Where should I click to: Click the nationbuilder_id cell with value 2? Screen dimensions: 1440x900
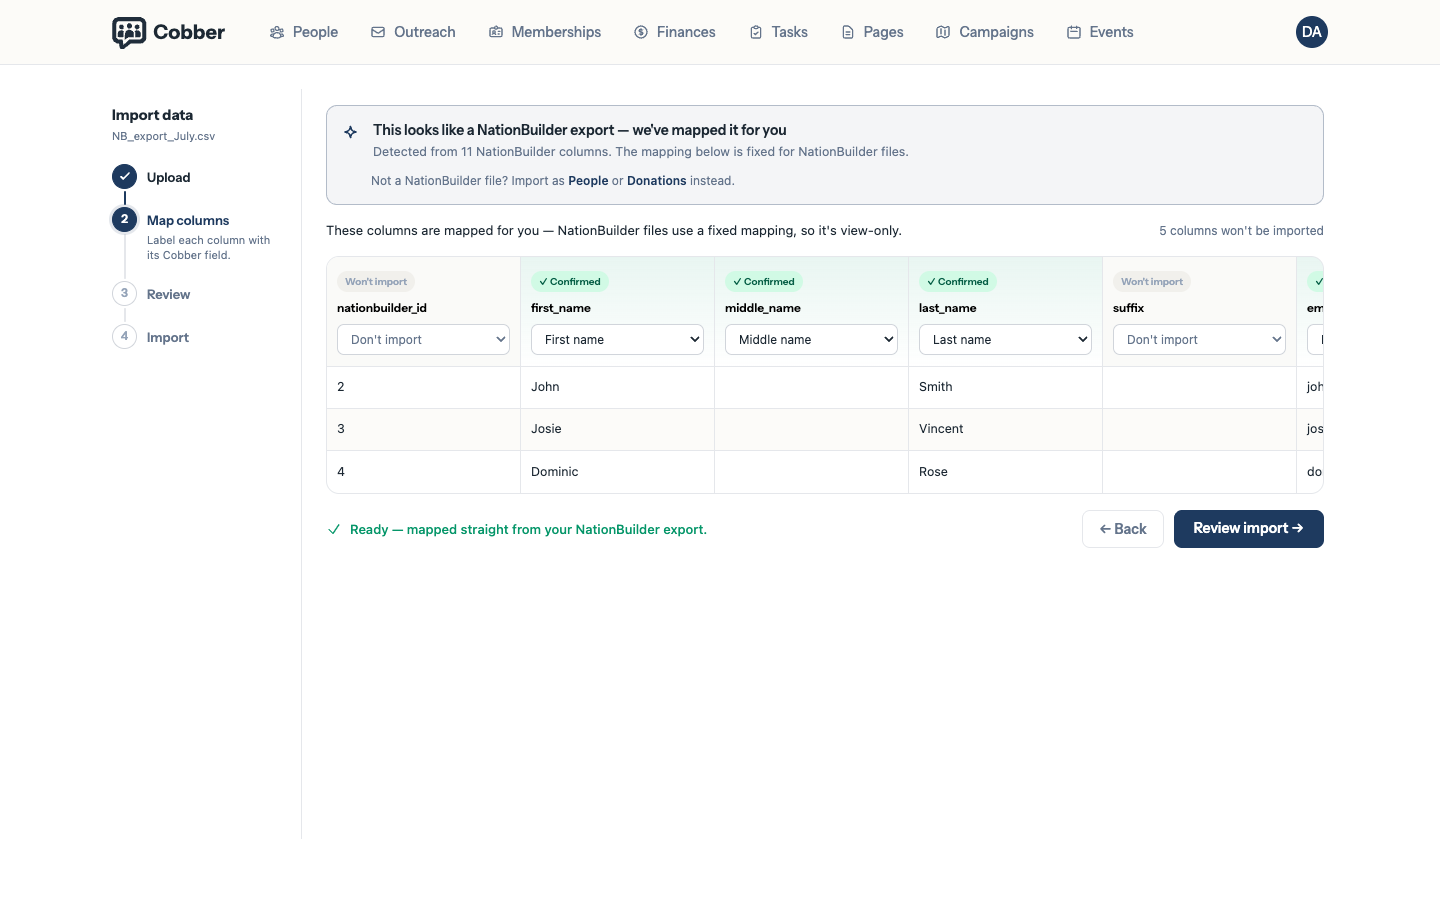pos(423,387)
